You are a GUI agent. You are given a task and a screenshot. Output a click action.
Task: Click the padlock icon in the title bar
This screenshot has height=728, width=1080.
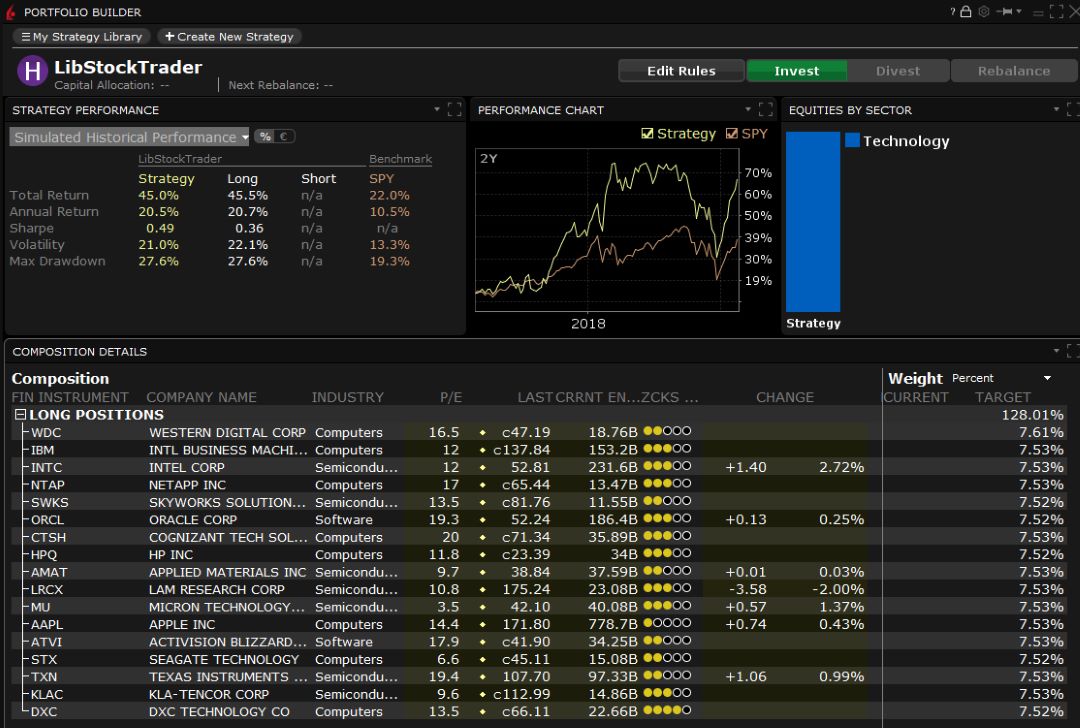[x=966, y=11]
